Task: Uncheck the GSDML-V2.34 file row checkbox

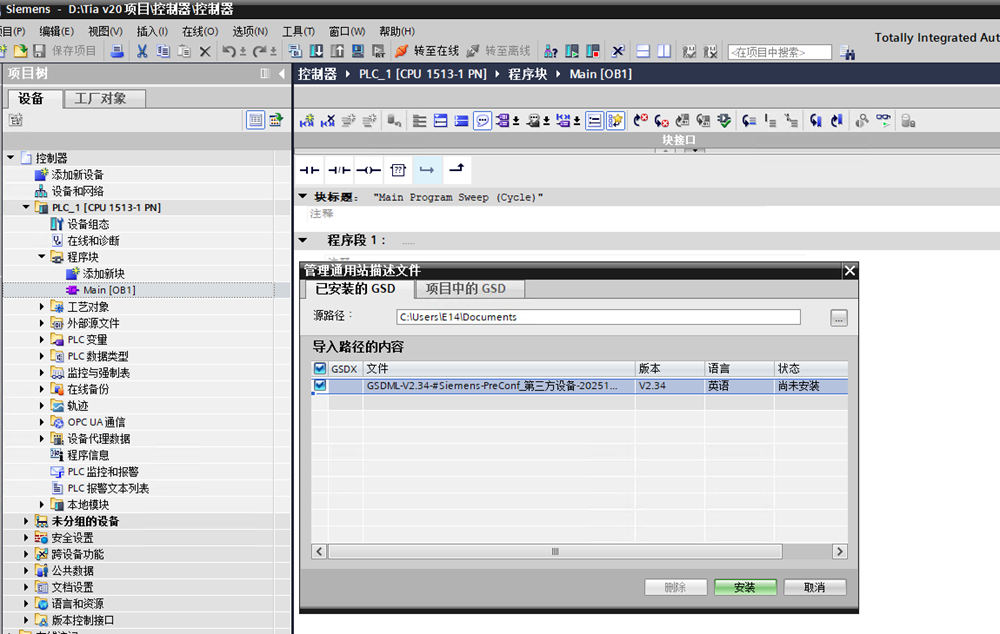Action: (x=320, y=385)
